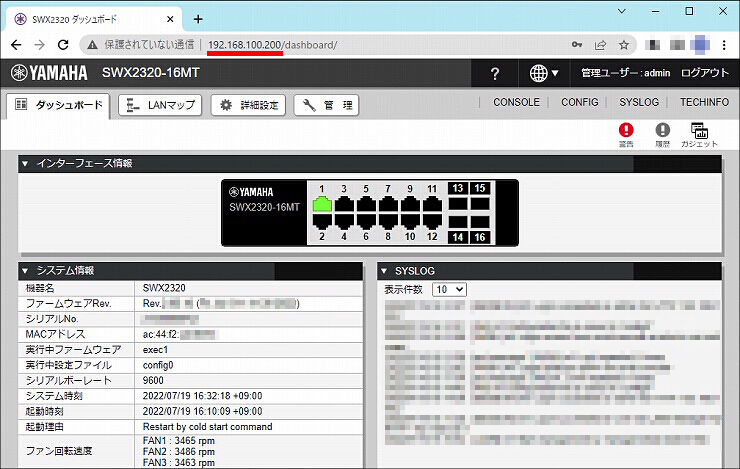Viewport: 740px width, 469px height.
Task: Open the 詳細設定 tab
Action: (248, 105)
